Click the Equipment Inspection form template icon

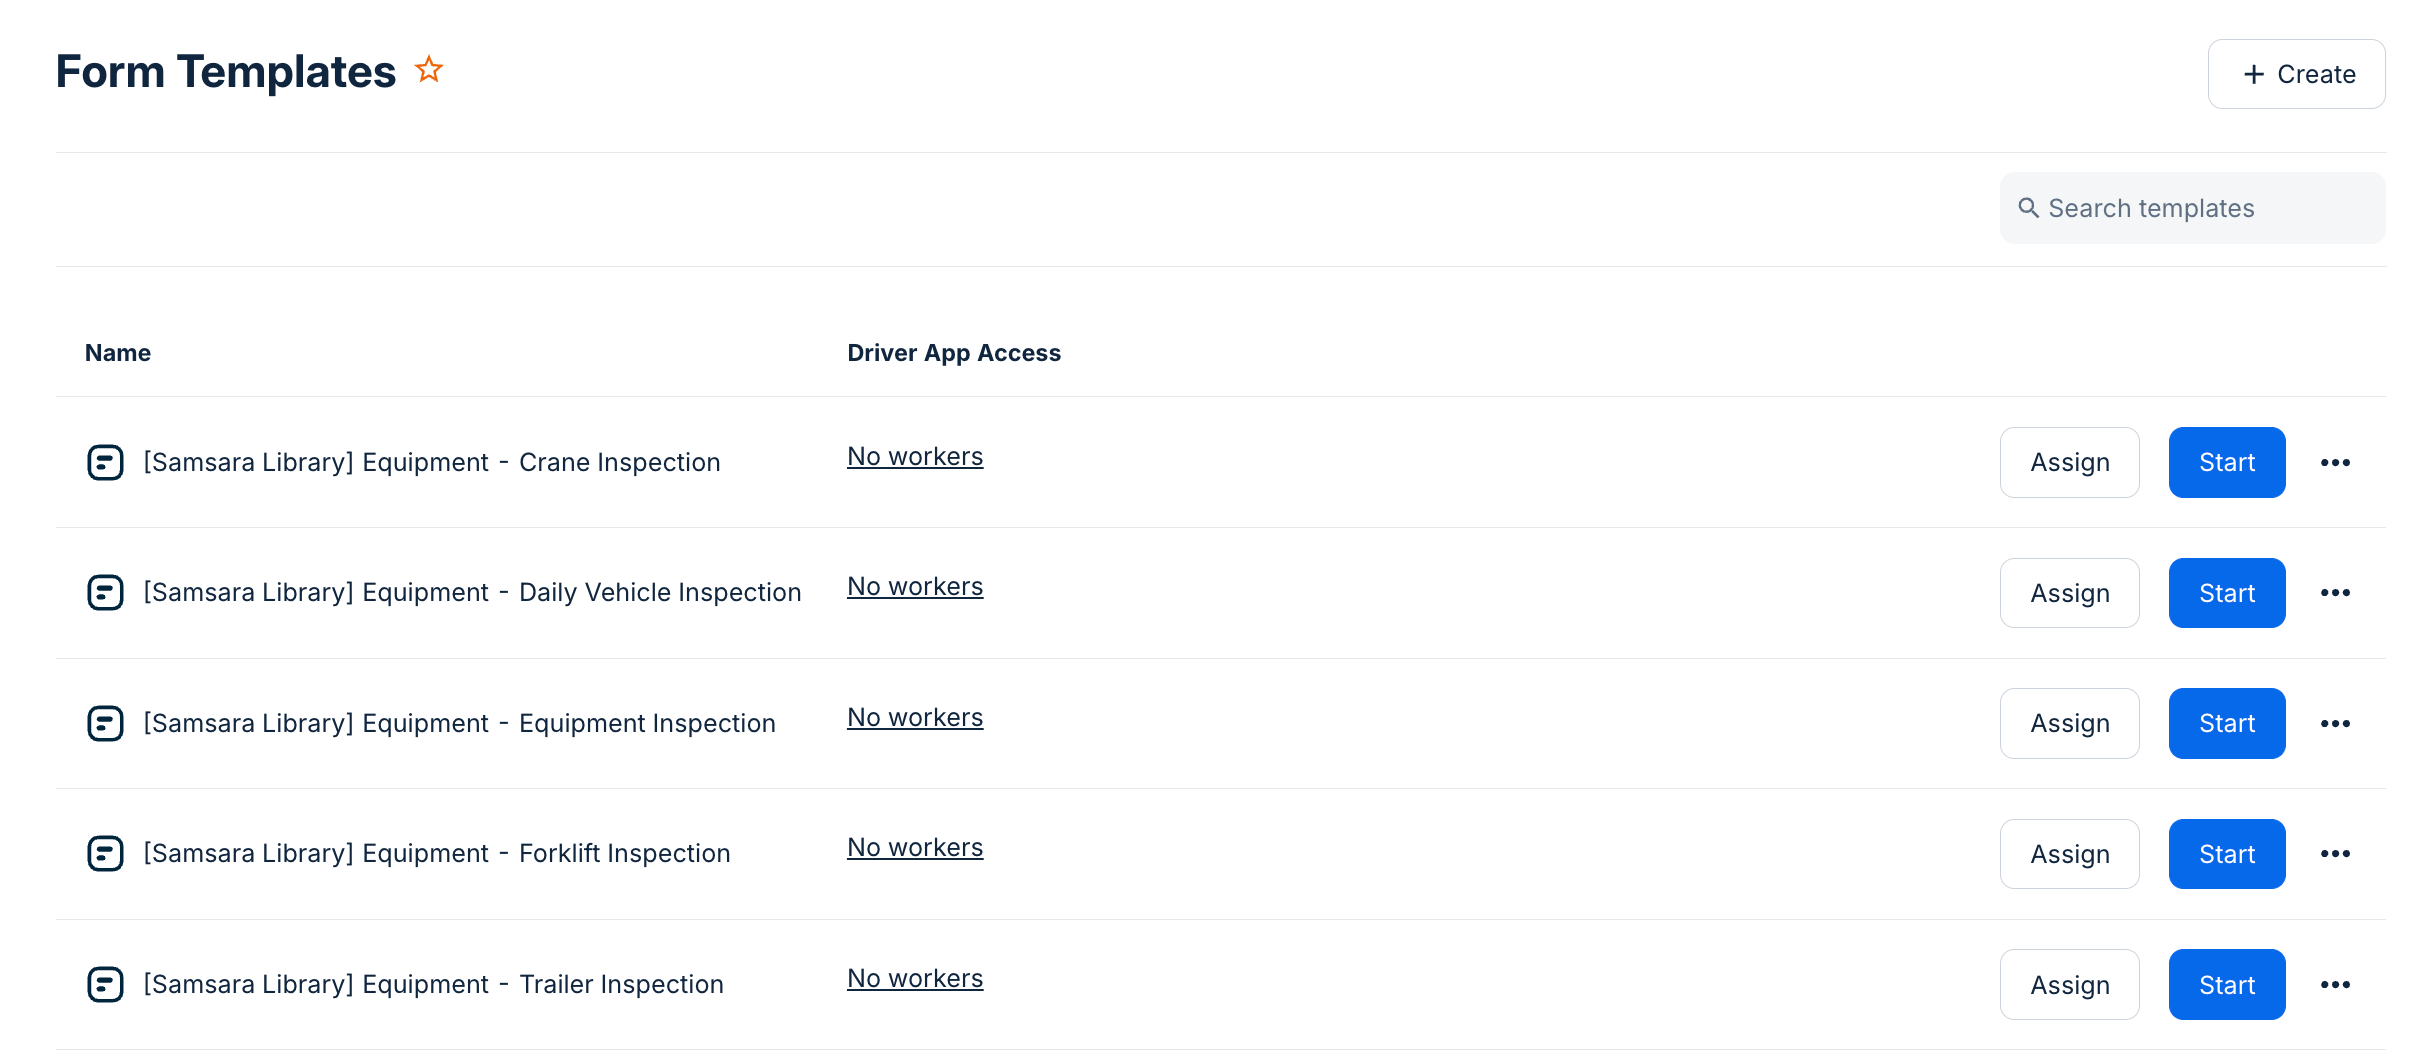click(x=105, y=723)
